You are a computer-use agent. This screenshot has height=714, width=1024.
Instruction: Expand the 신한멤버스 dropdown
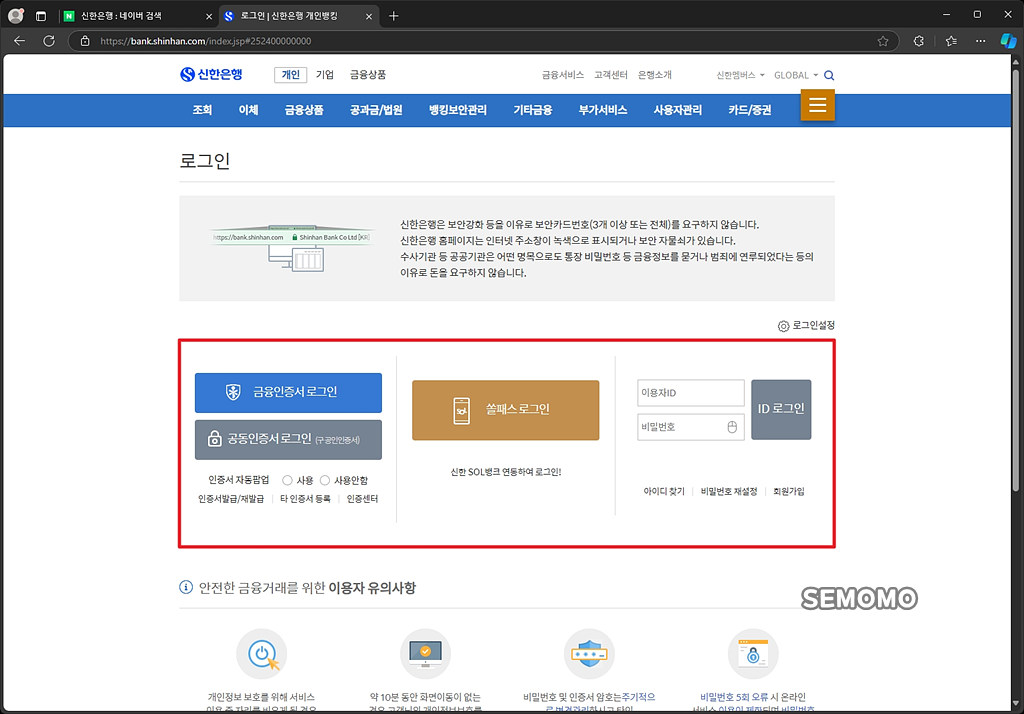[740, 75]
